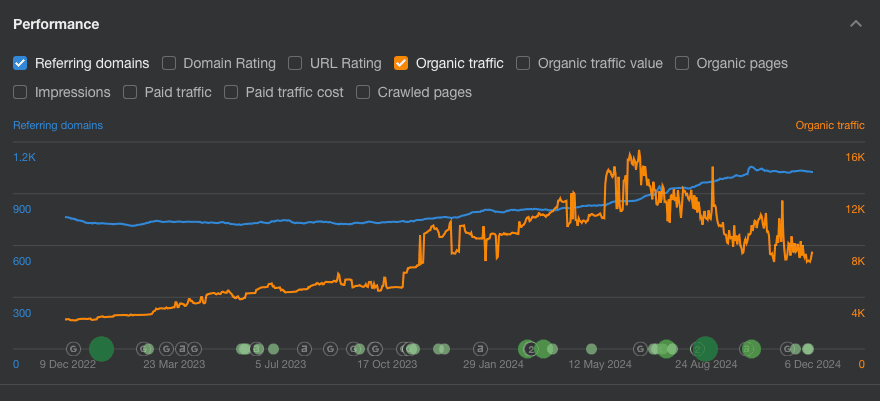Uncheck the Referring domains checkbox
The width and height of the screenshot is (880, 401).
pos(20,63)
